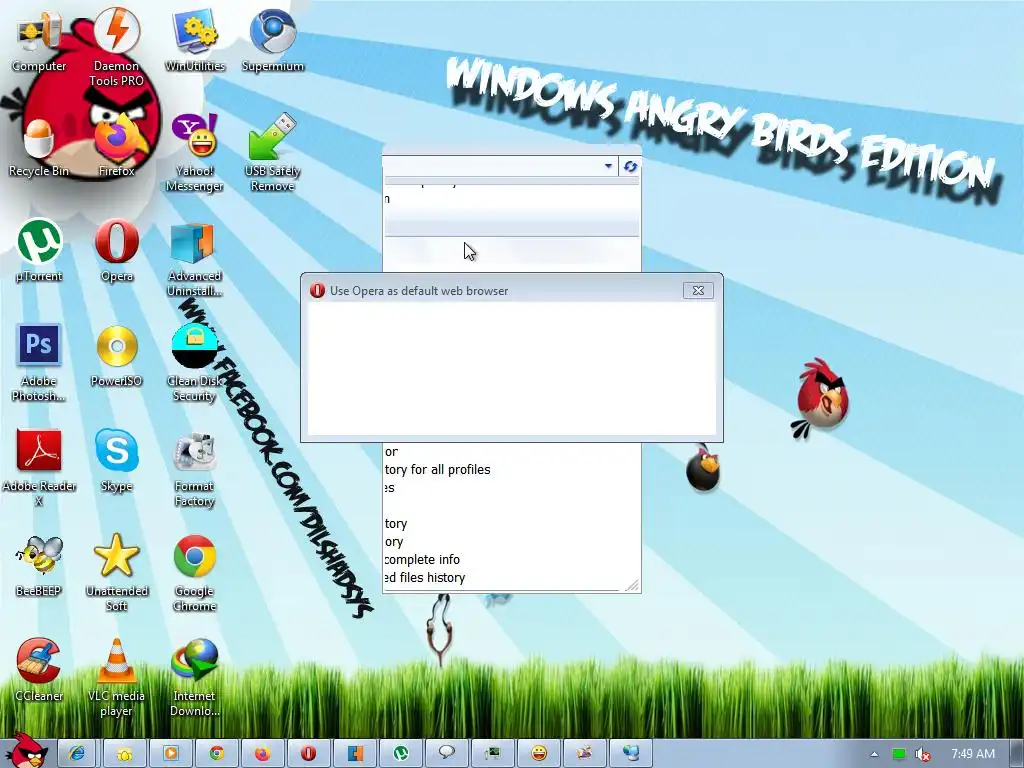Select USB Safely Remove shortcut
Image resolution: width=1024 pixels, height=768 pixels.
273,152
